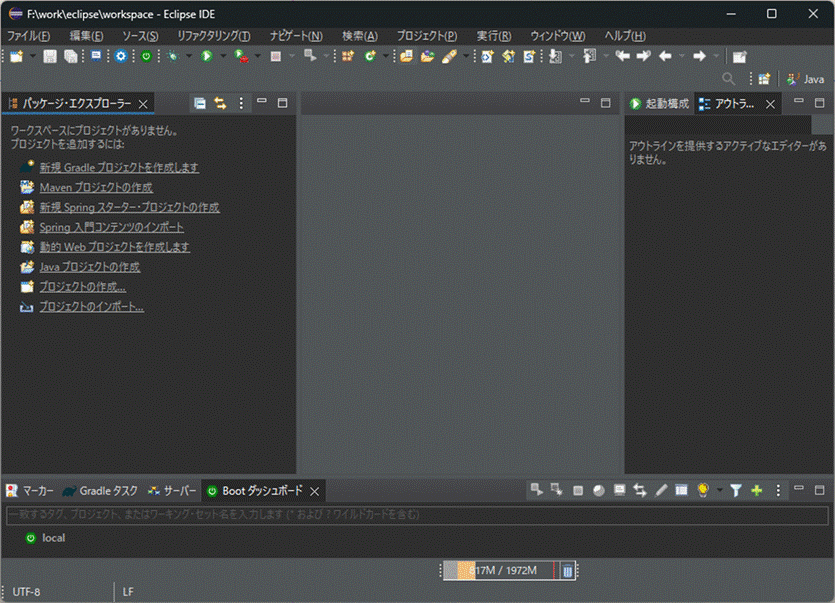
Task: Expand the Debug dropdown arrow
Action: 189,56
